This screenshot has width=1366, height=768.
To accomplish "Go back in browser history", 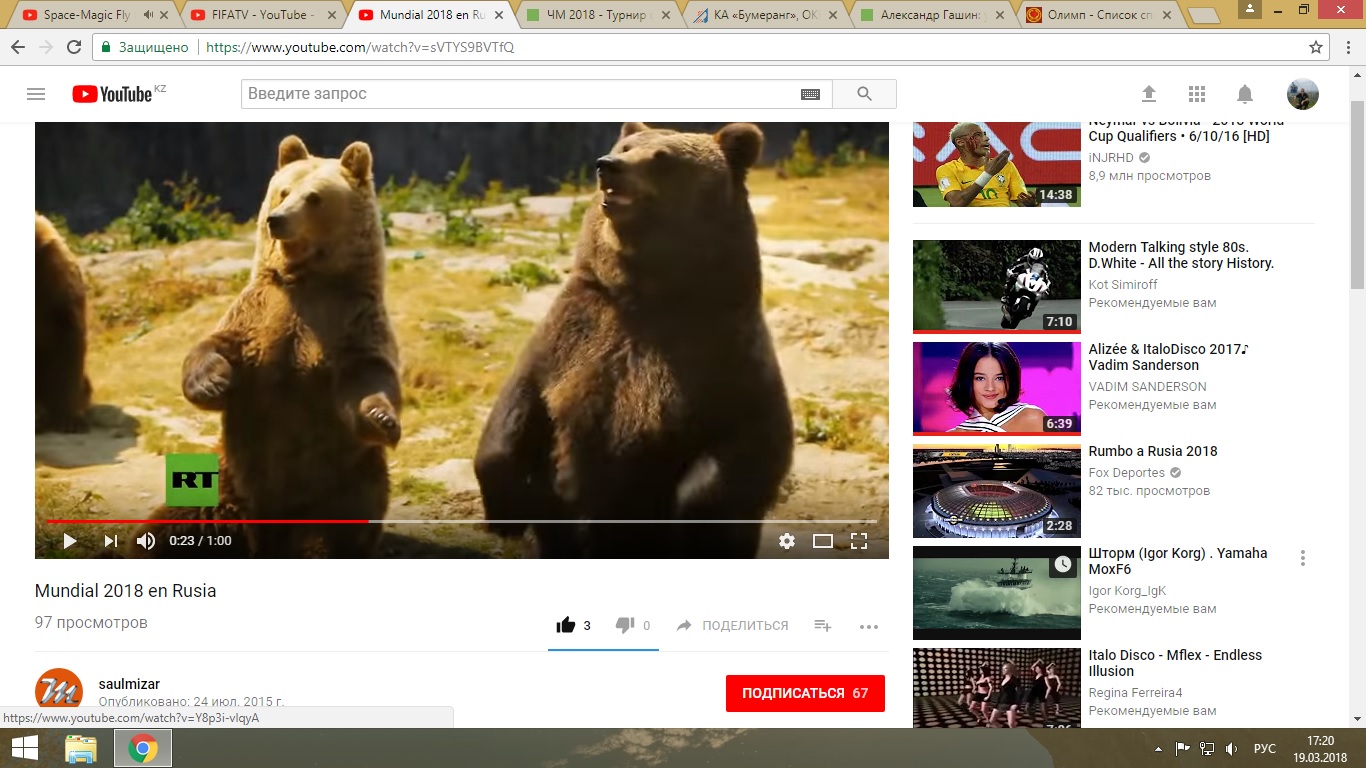I will [18, 47].
